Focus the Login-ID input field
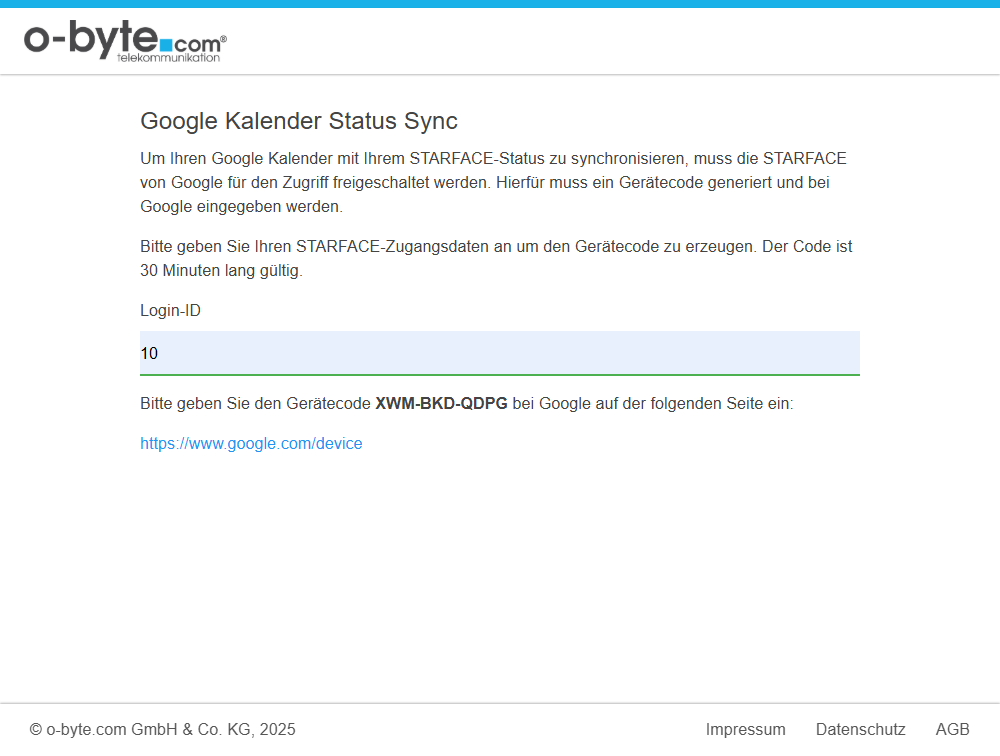 point(500,353)
